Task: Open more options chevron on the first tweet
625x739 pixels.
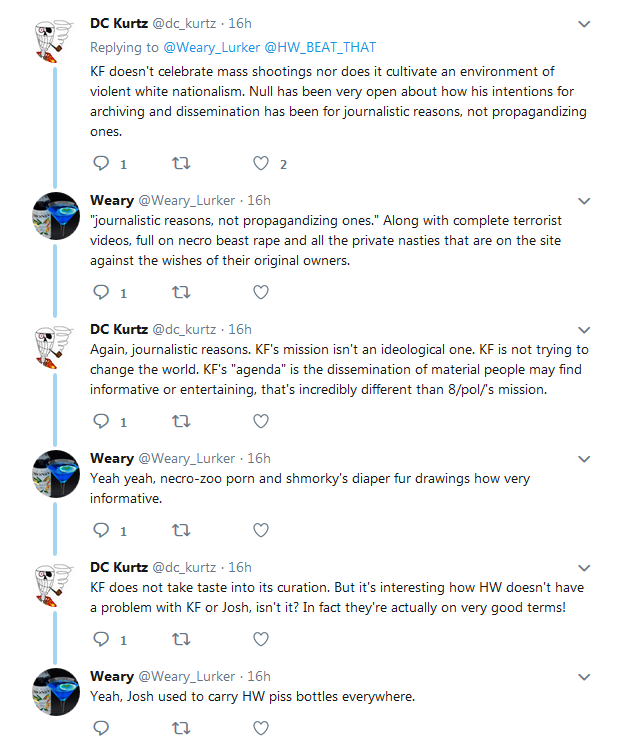Action: (584, 24)
